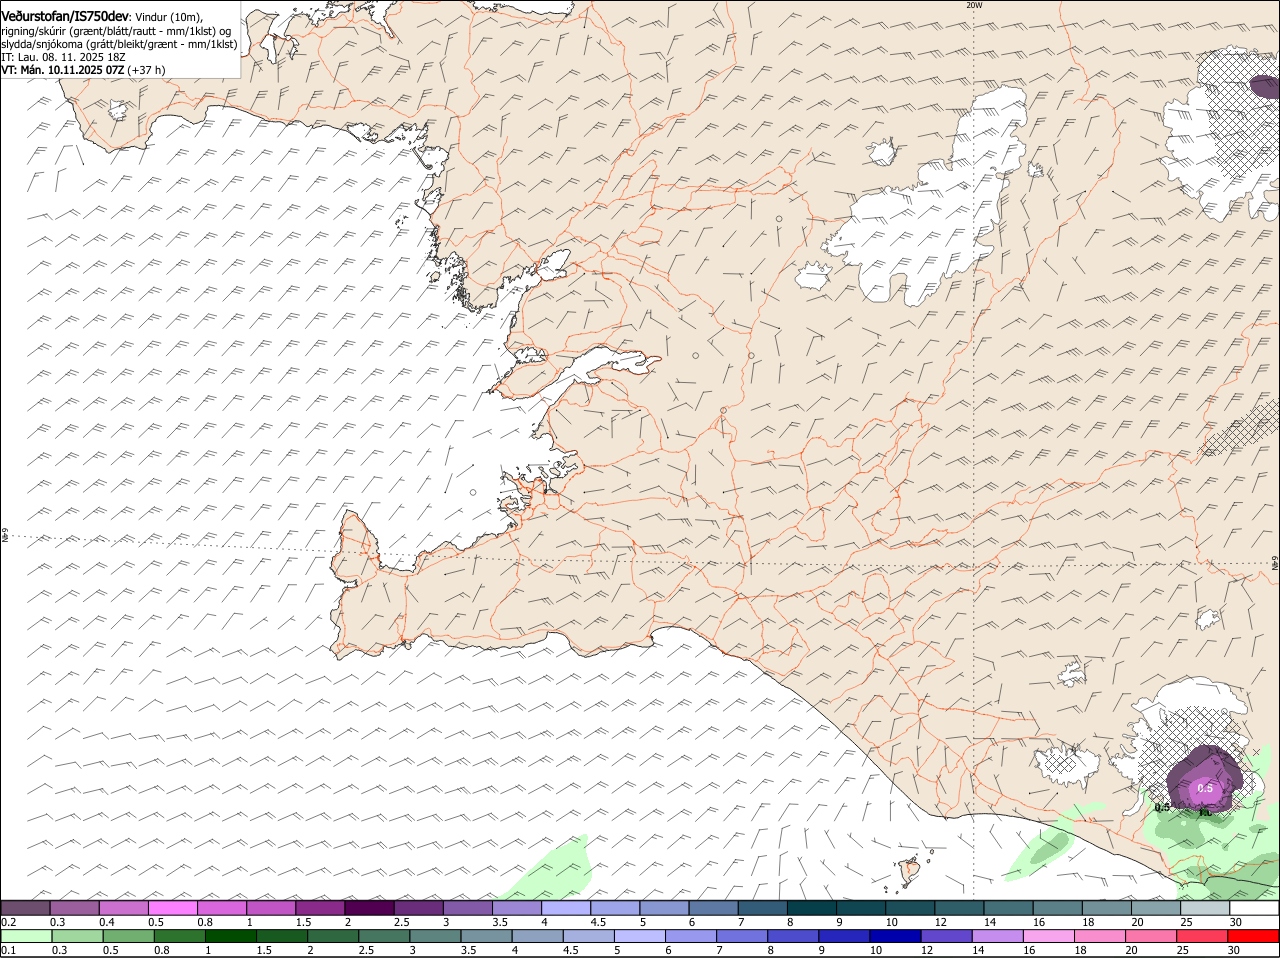
Task: Select the lavender snow swatch between 4 and 4.5
Action: (x=565, y=908)
